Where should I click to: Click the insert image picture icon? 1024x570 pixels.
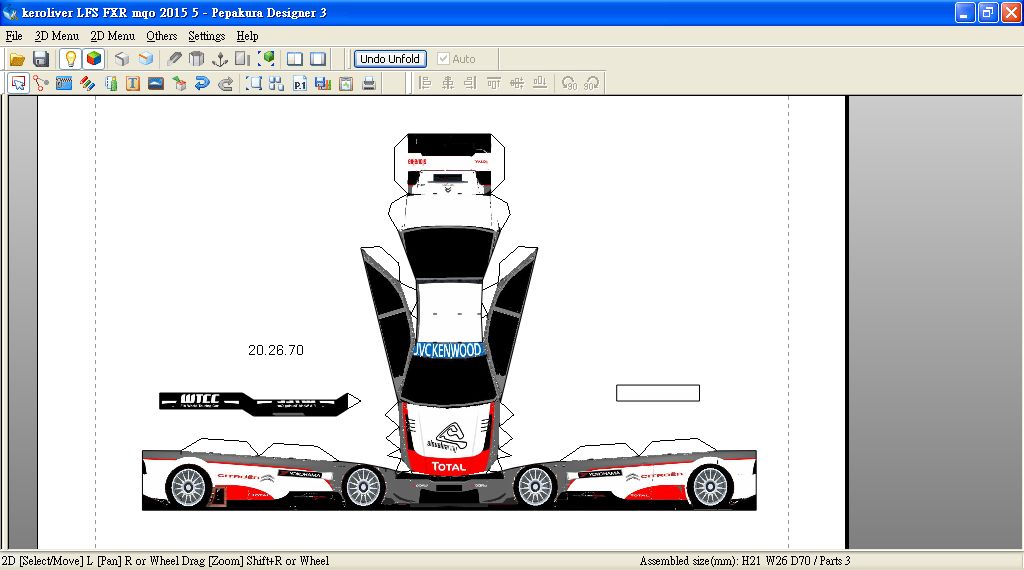(x=156, y=84)
